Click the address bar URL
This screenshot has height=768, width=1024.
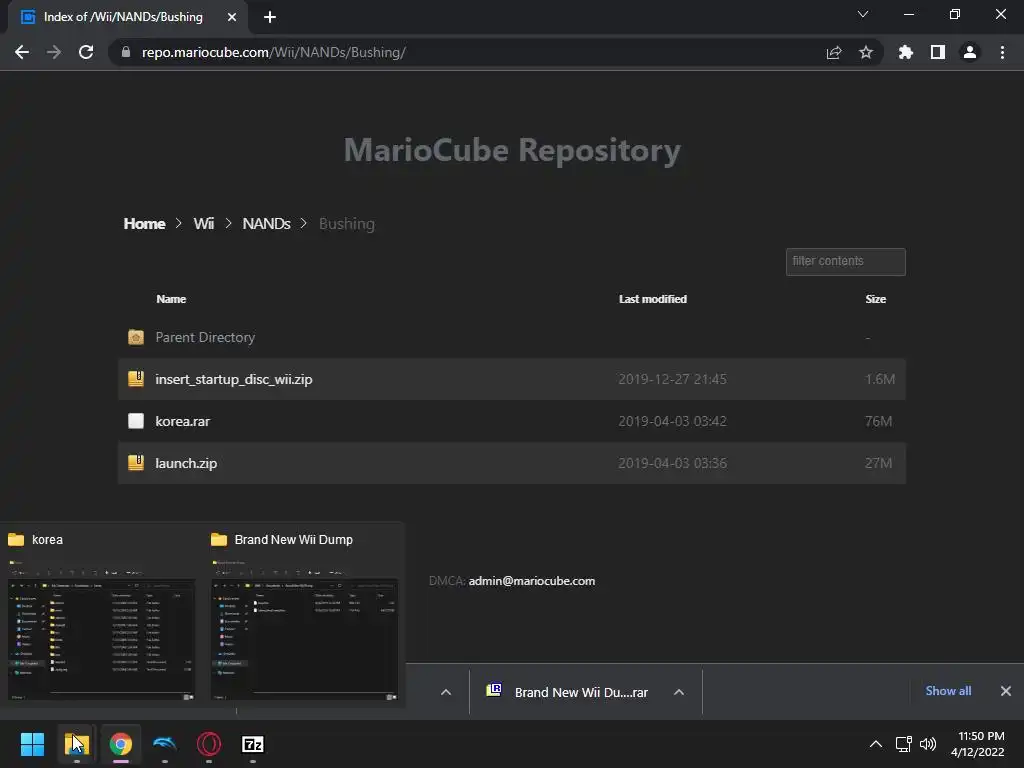tap(274, 52)
